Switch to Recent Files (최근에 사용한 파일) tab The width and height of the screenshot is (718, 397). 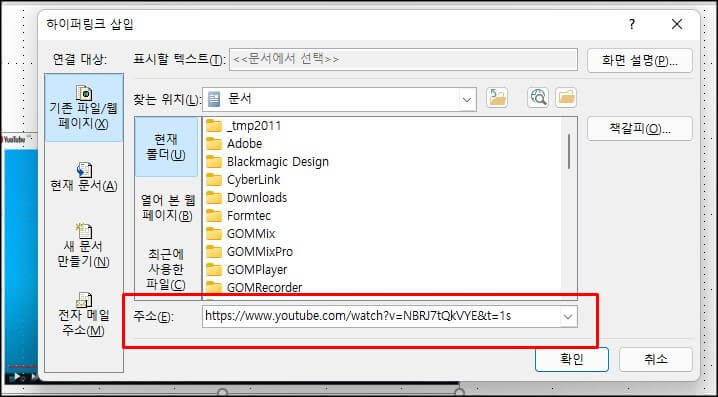tap(166, 269)
